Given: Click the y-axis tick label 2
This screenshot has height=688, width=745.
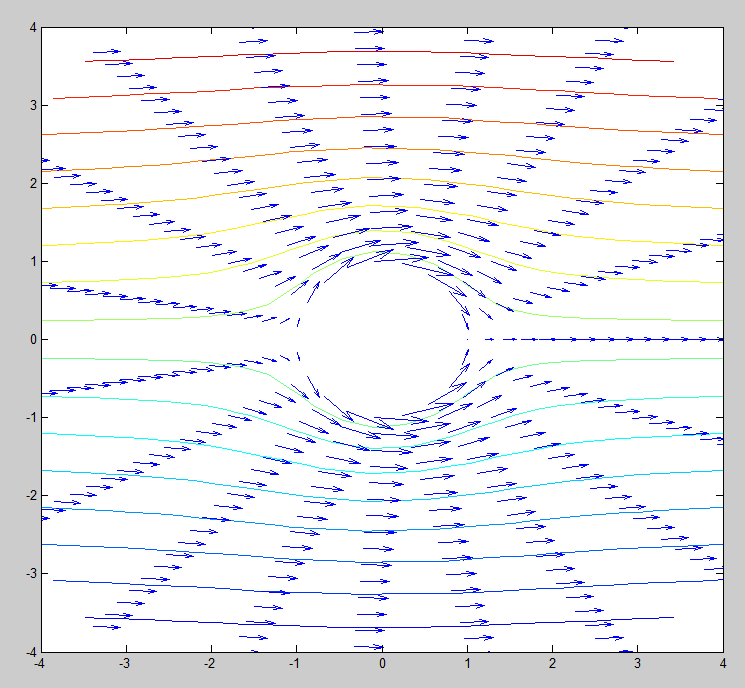Looking at the screenshot, I should pos(31,183).
